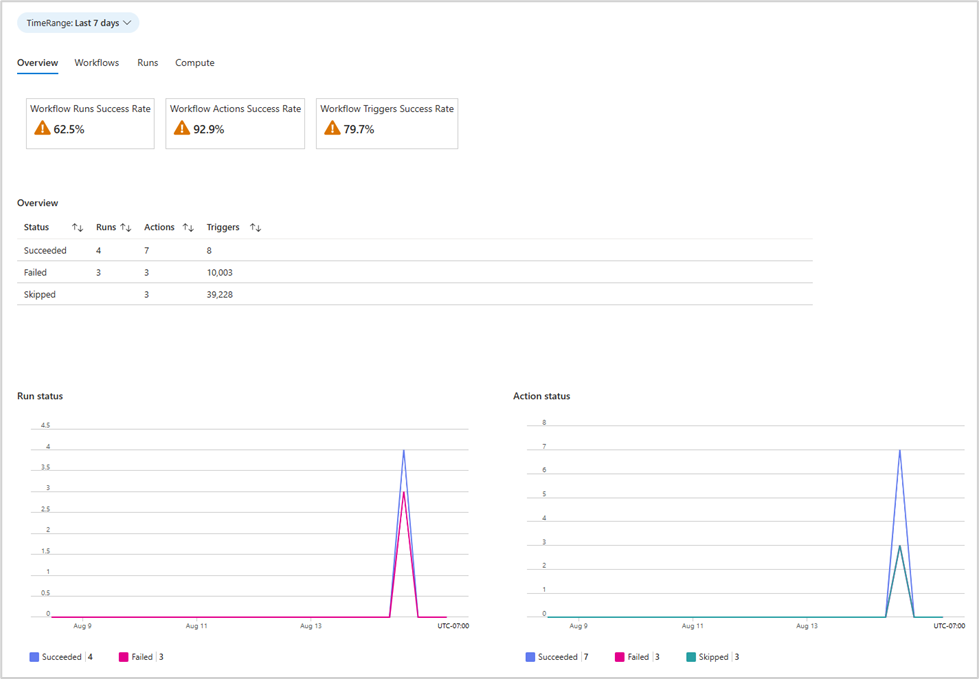Viewport: 979px width, 679px height.
Task: Select the Succeeded legend icon under Action status
Action: [x=528, y=656]
